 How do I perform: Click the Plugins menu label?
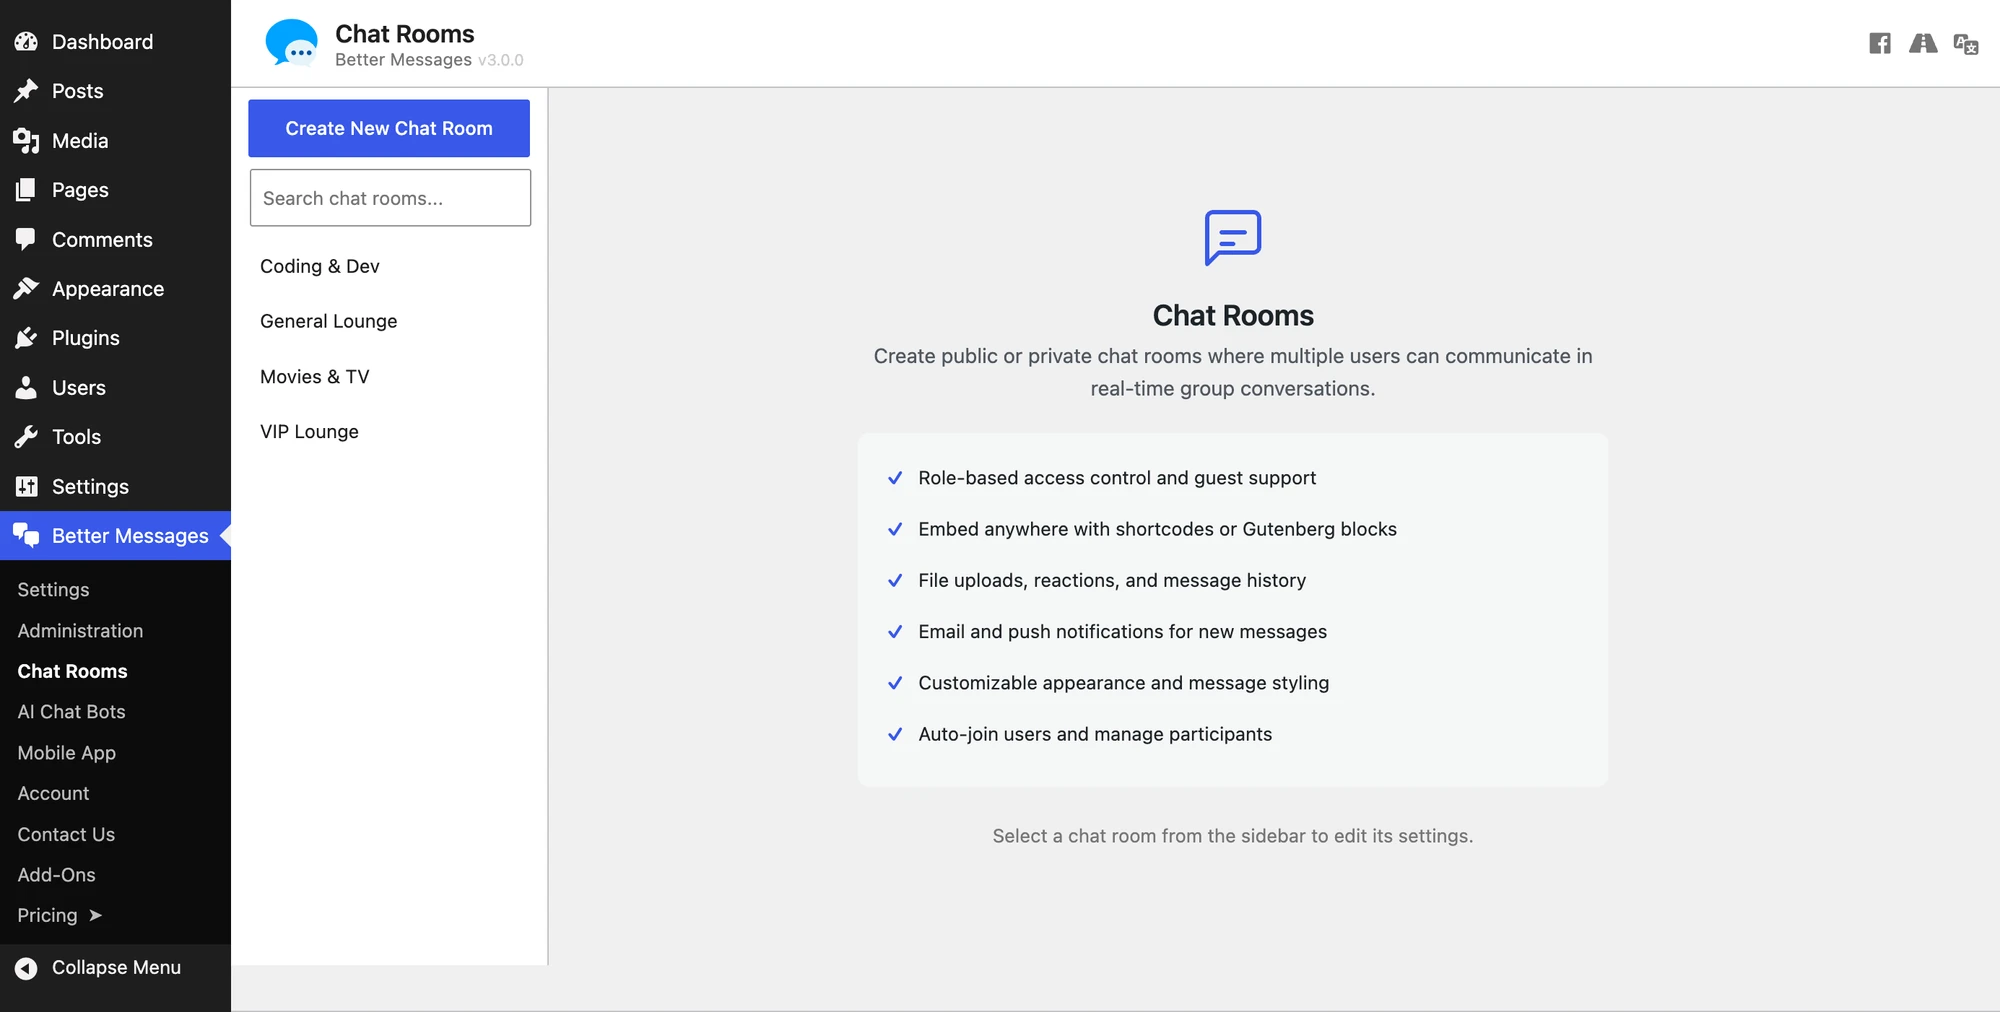point(86,338)
